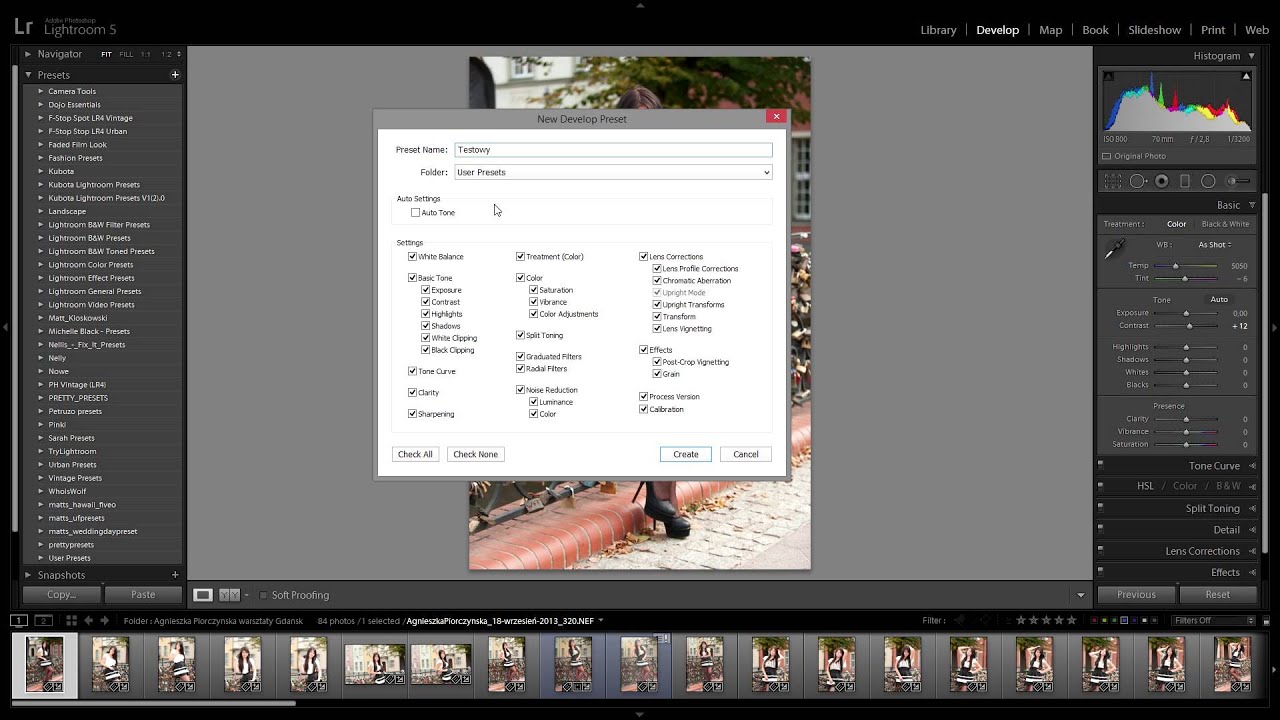Click the Check All button
Image resolution: width=1280 pixels, height=720 pixels.
click(415, 454)
